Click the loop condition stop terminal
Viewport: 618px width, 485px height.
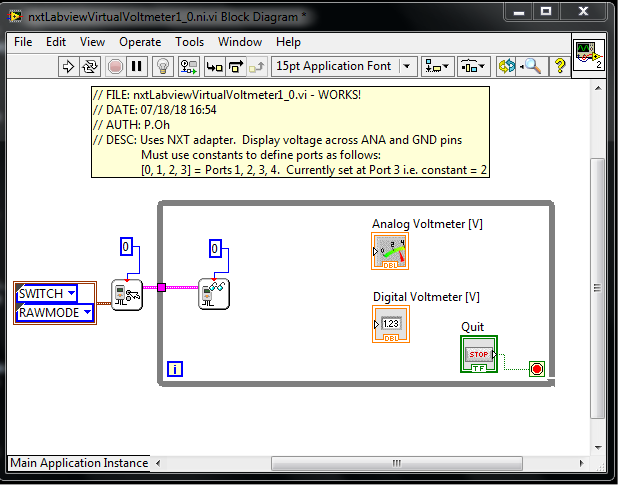click(537, 369)
